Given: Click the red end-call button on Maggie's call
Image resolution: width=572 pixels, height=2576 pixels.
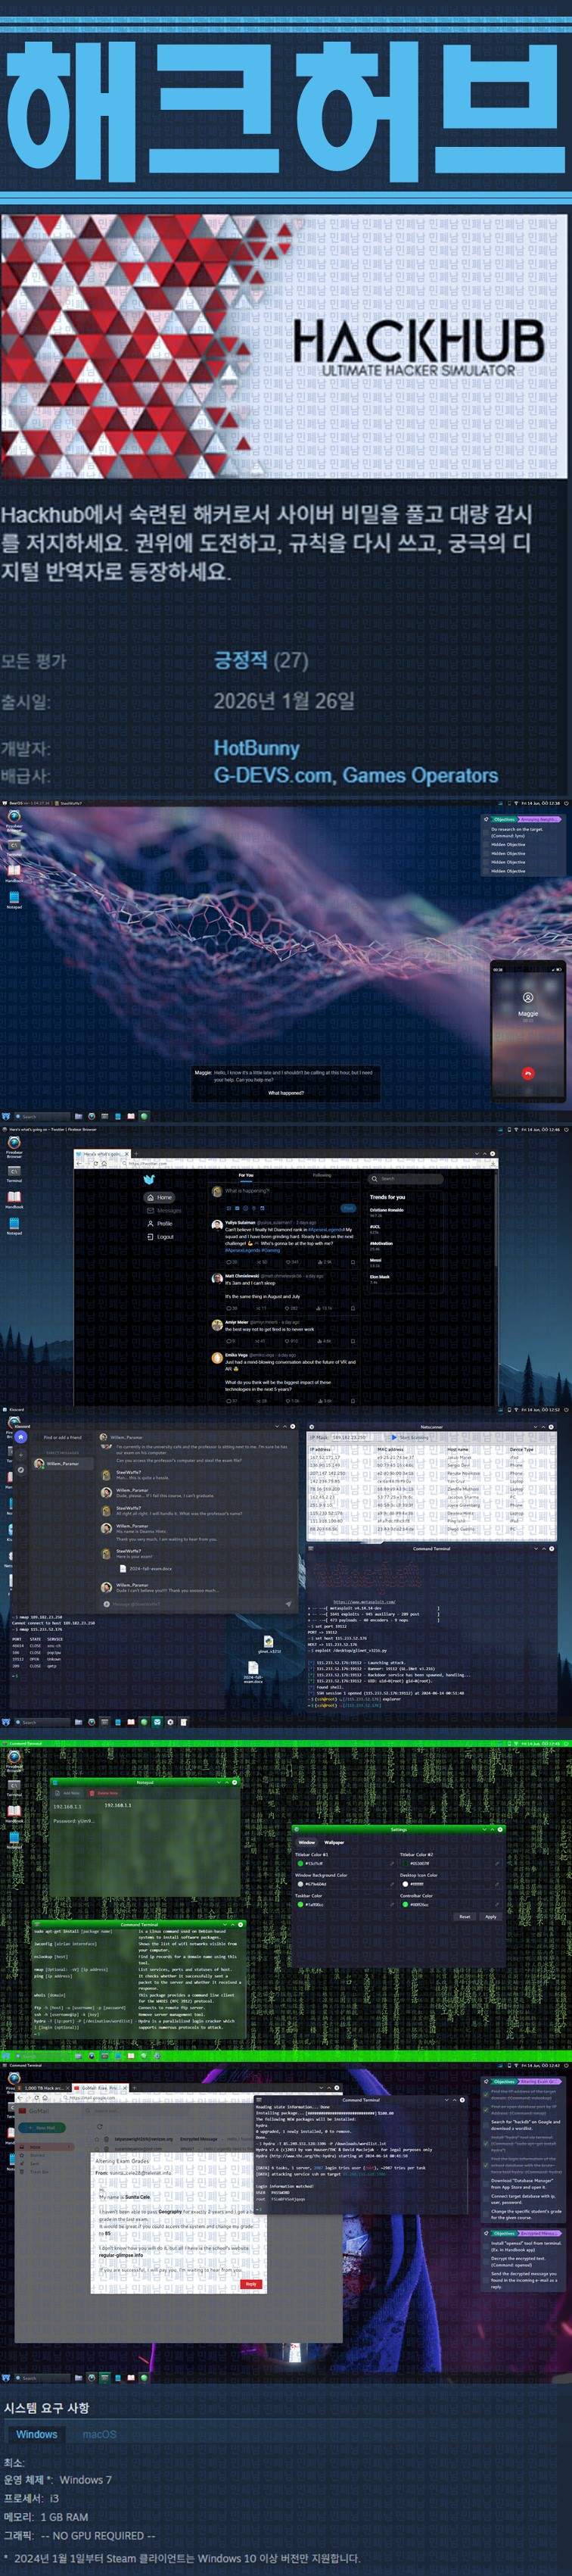Looking at the screenshot, I should 528,1073.
